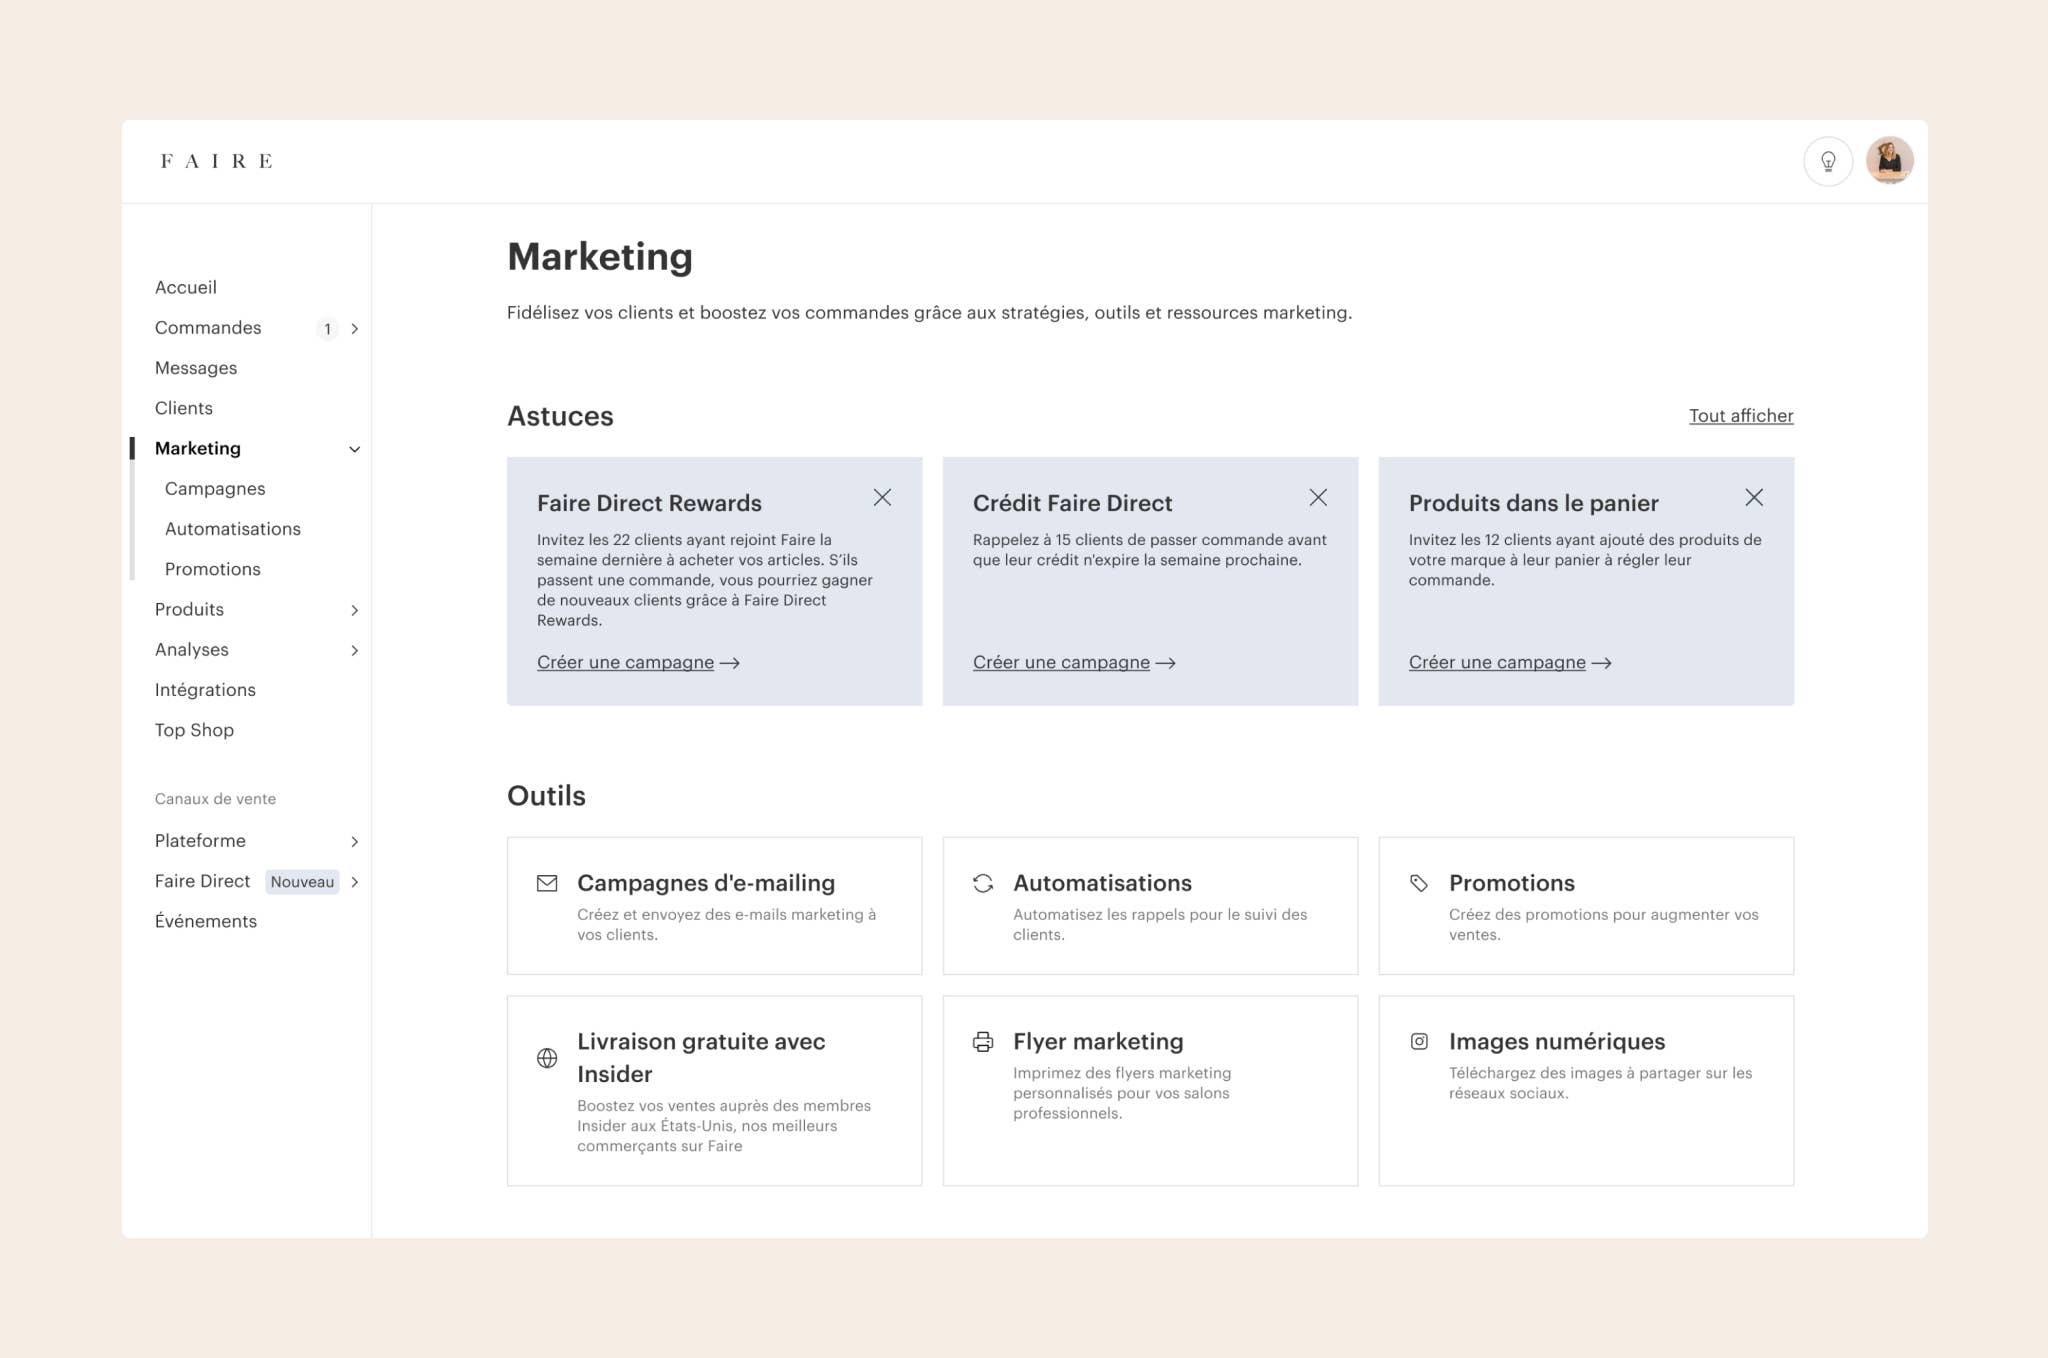2048x1358 pixels.
Task: Click the FAIRE logo
Action: pos(216,161)
